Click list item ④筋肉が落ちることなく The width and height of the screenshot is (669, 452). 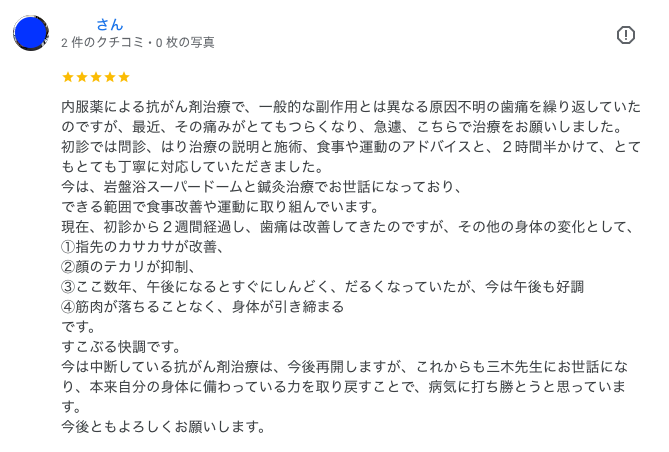[x=202, y=306]
